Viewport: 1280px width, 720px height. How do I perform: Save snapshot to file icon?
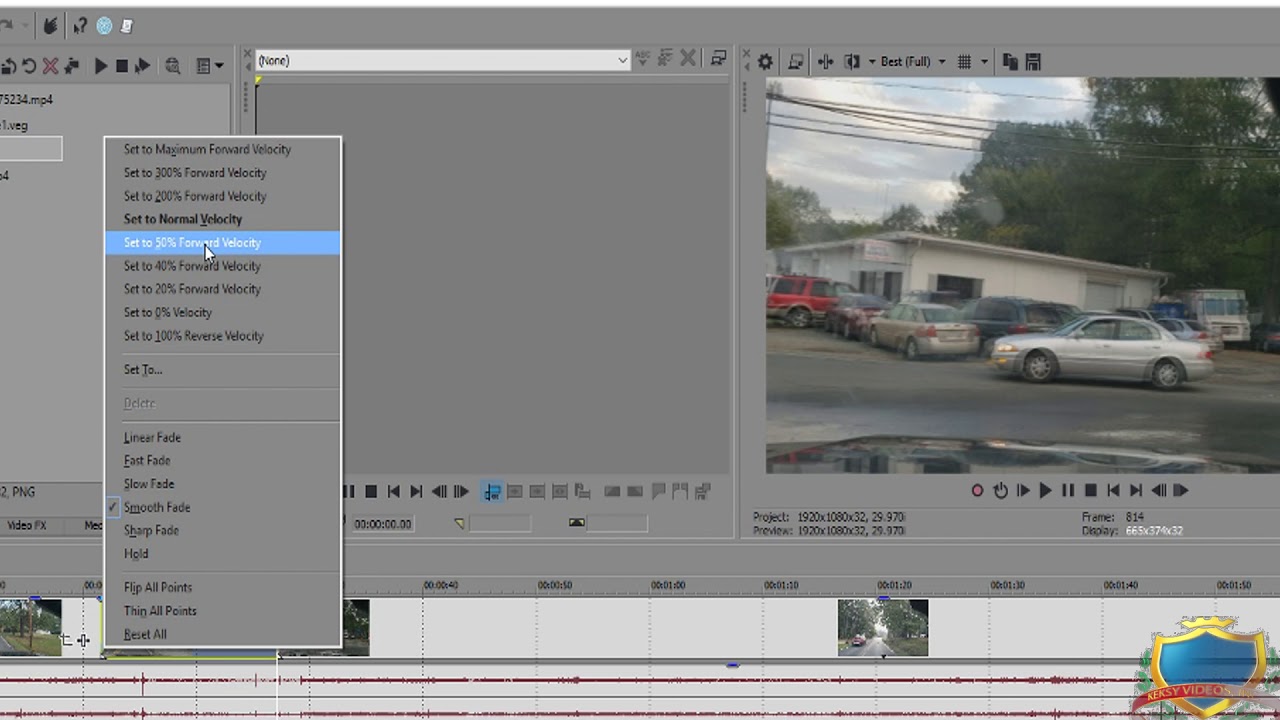[1033, 62]
